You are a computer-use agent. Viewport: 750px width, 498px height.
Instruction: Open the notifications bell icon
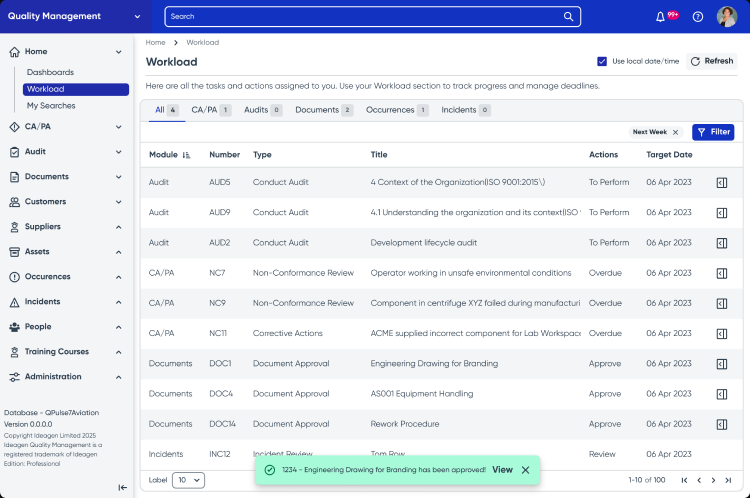tap(660, 17)
